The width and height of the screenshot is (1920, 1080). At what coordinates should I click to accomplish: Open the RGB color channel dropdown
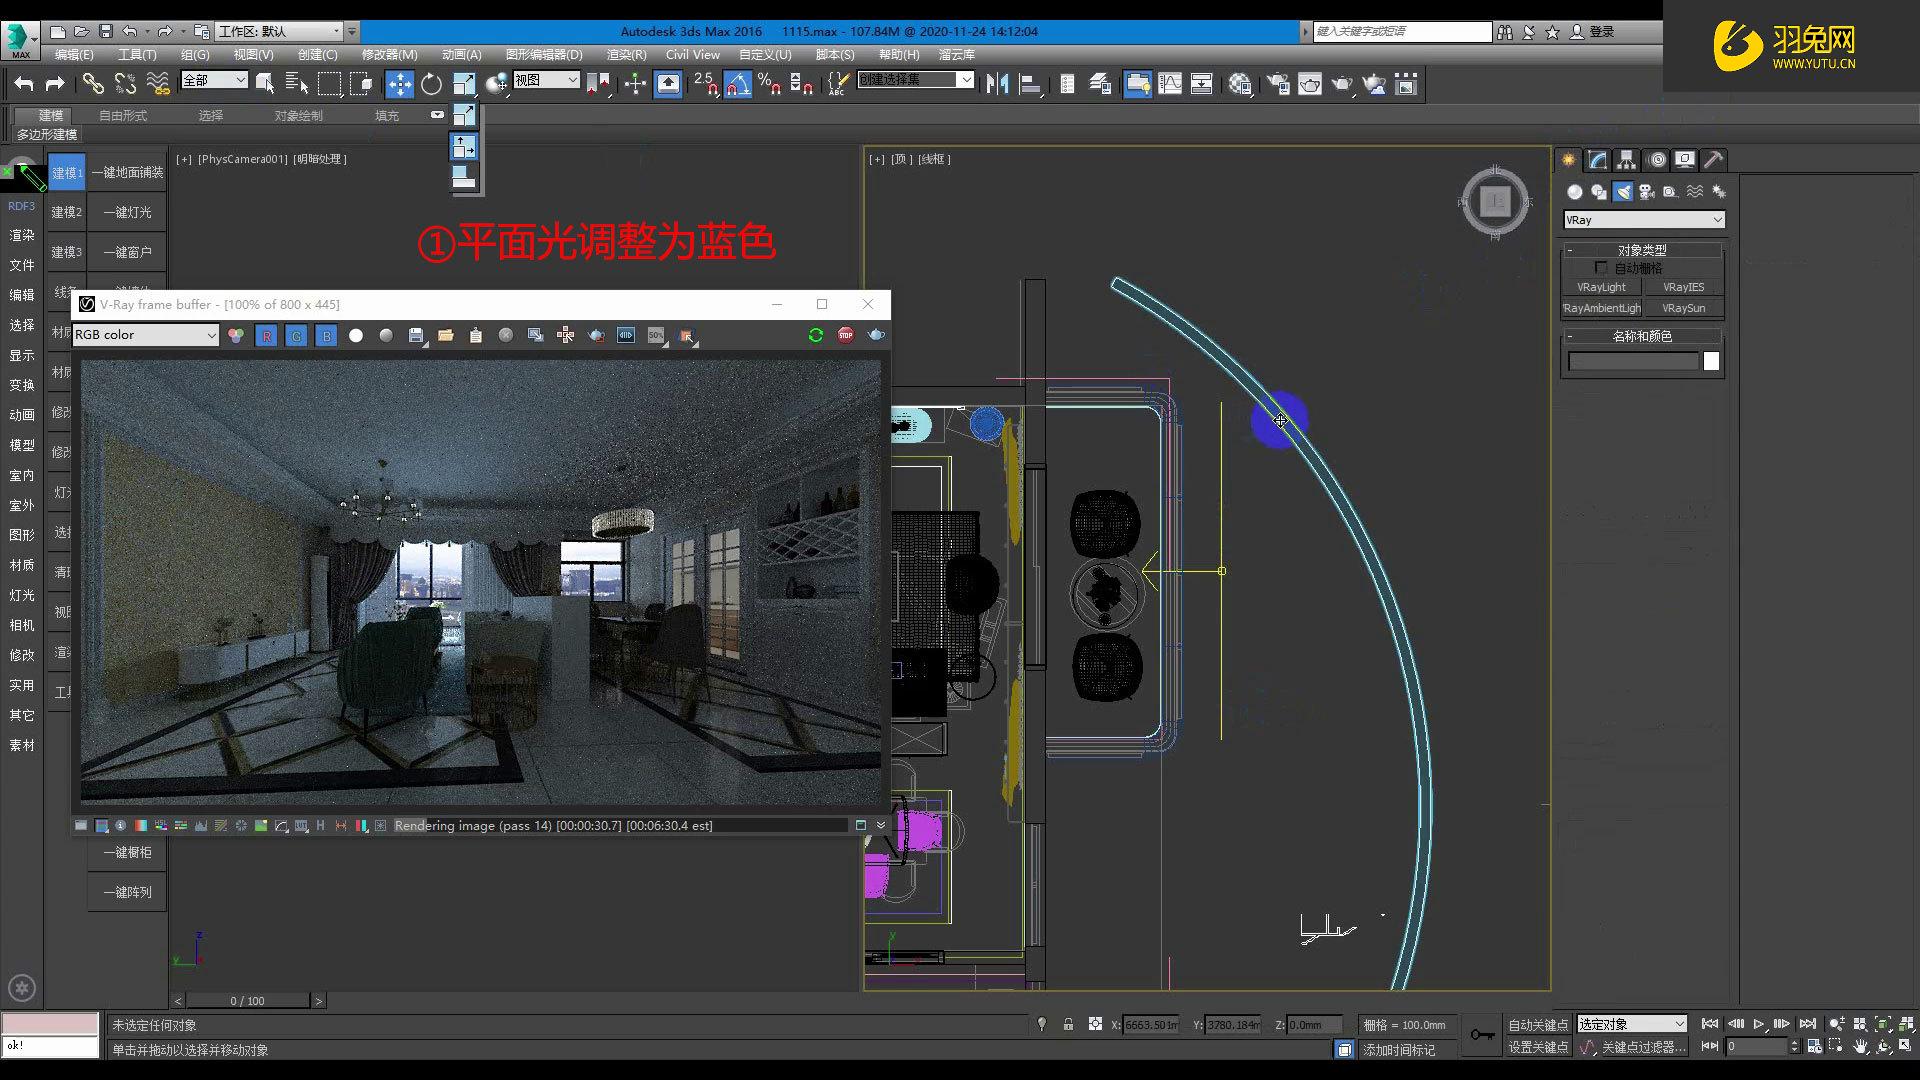click(145, 335)
